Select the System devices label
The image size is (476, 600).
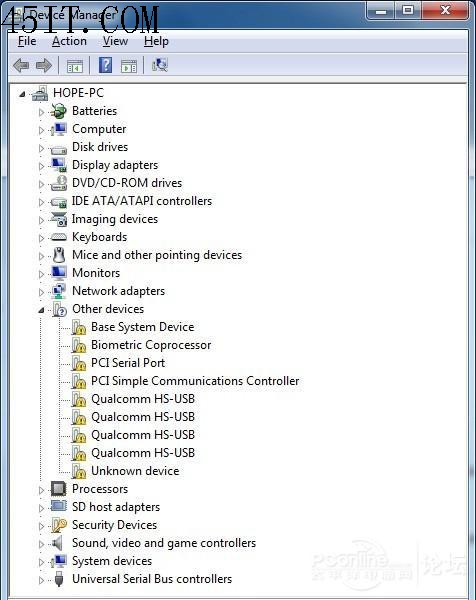[112, 561]
